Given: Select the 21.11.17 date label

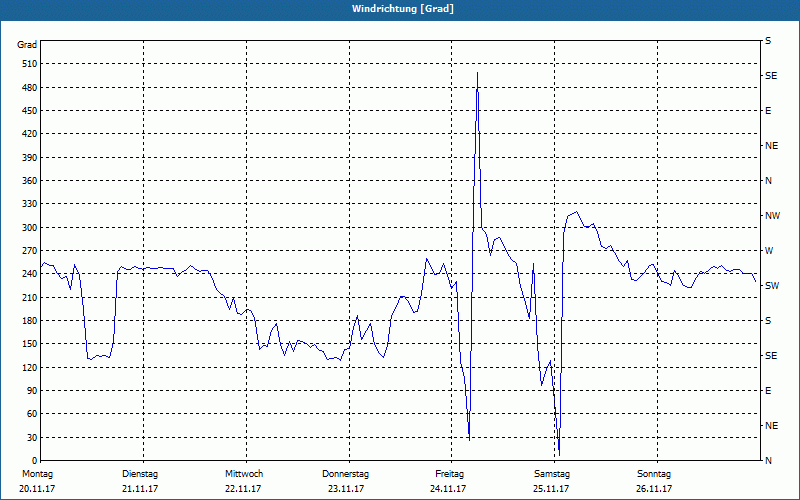Looking at the screenshot, I should pyautogui.click(x=140, y=489).
